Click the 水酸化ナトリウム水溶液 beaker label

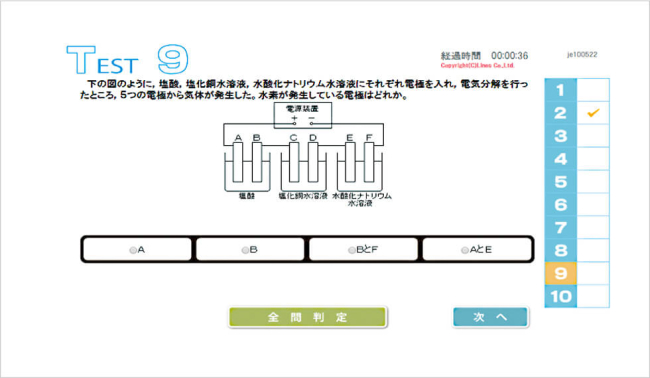[x=361, y=199]
